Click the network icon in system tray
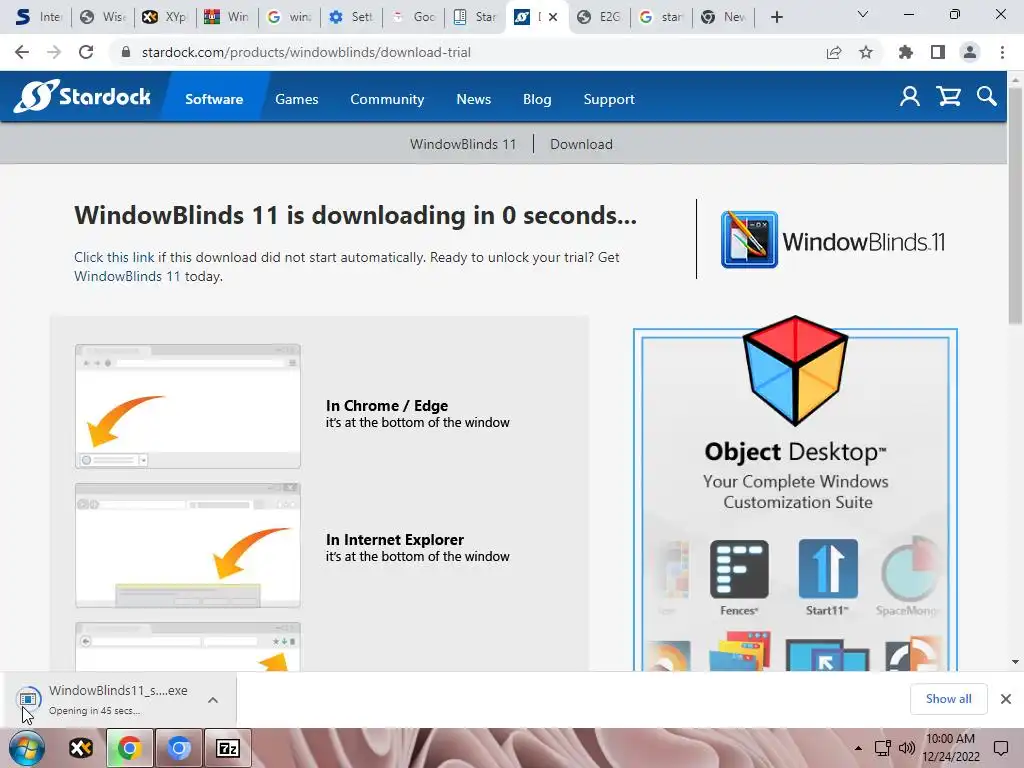1024x768 pixels. click(883, 748)
